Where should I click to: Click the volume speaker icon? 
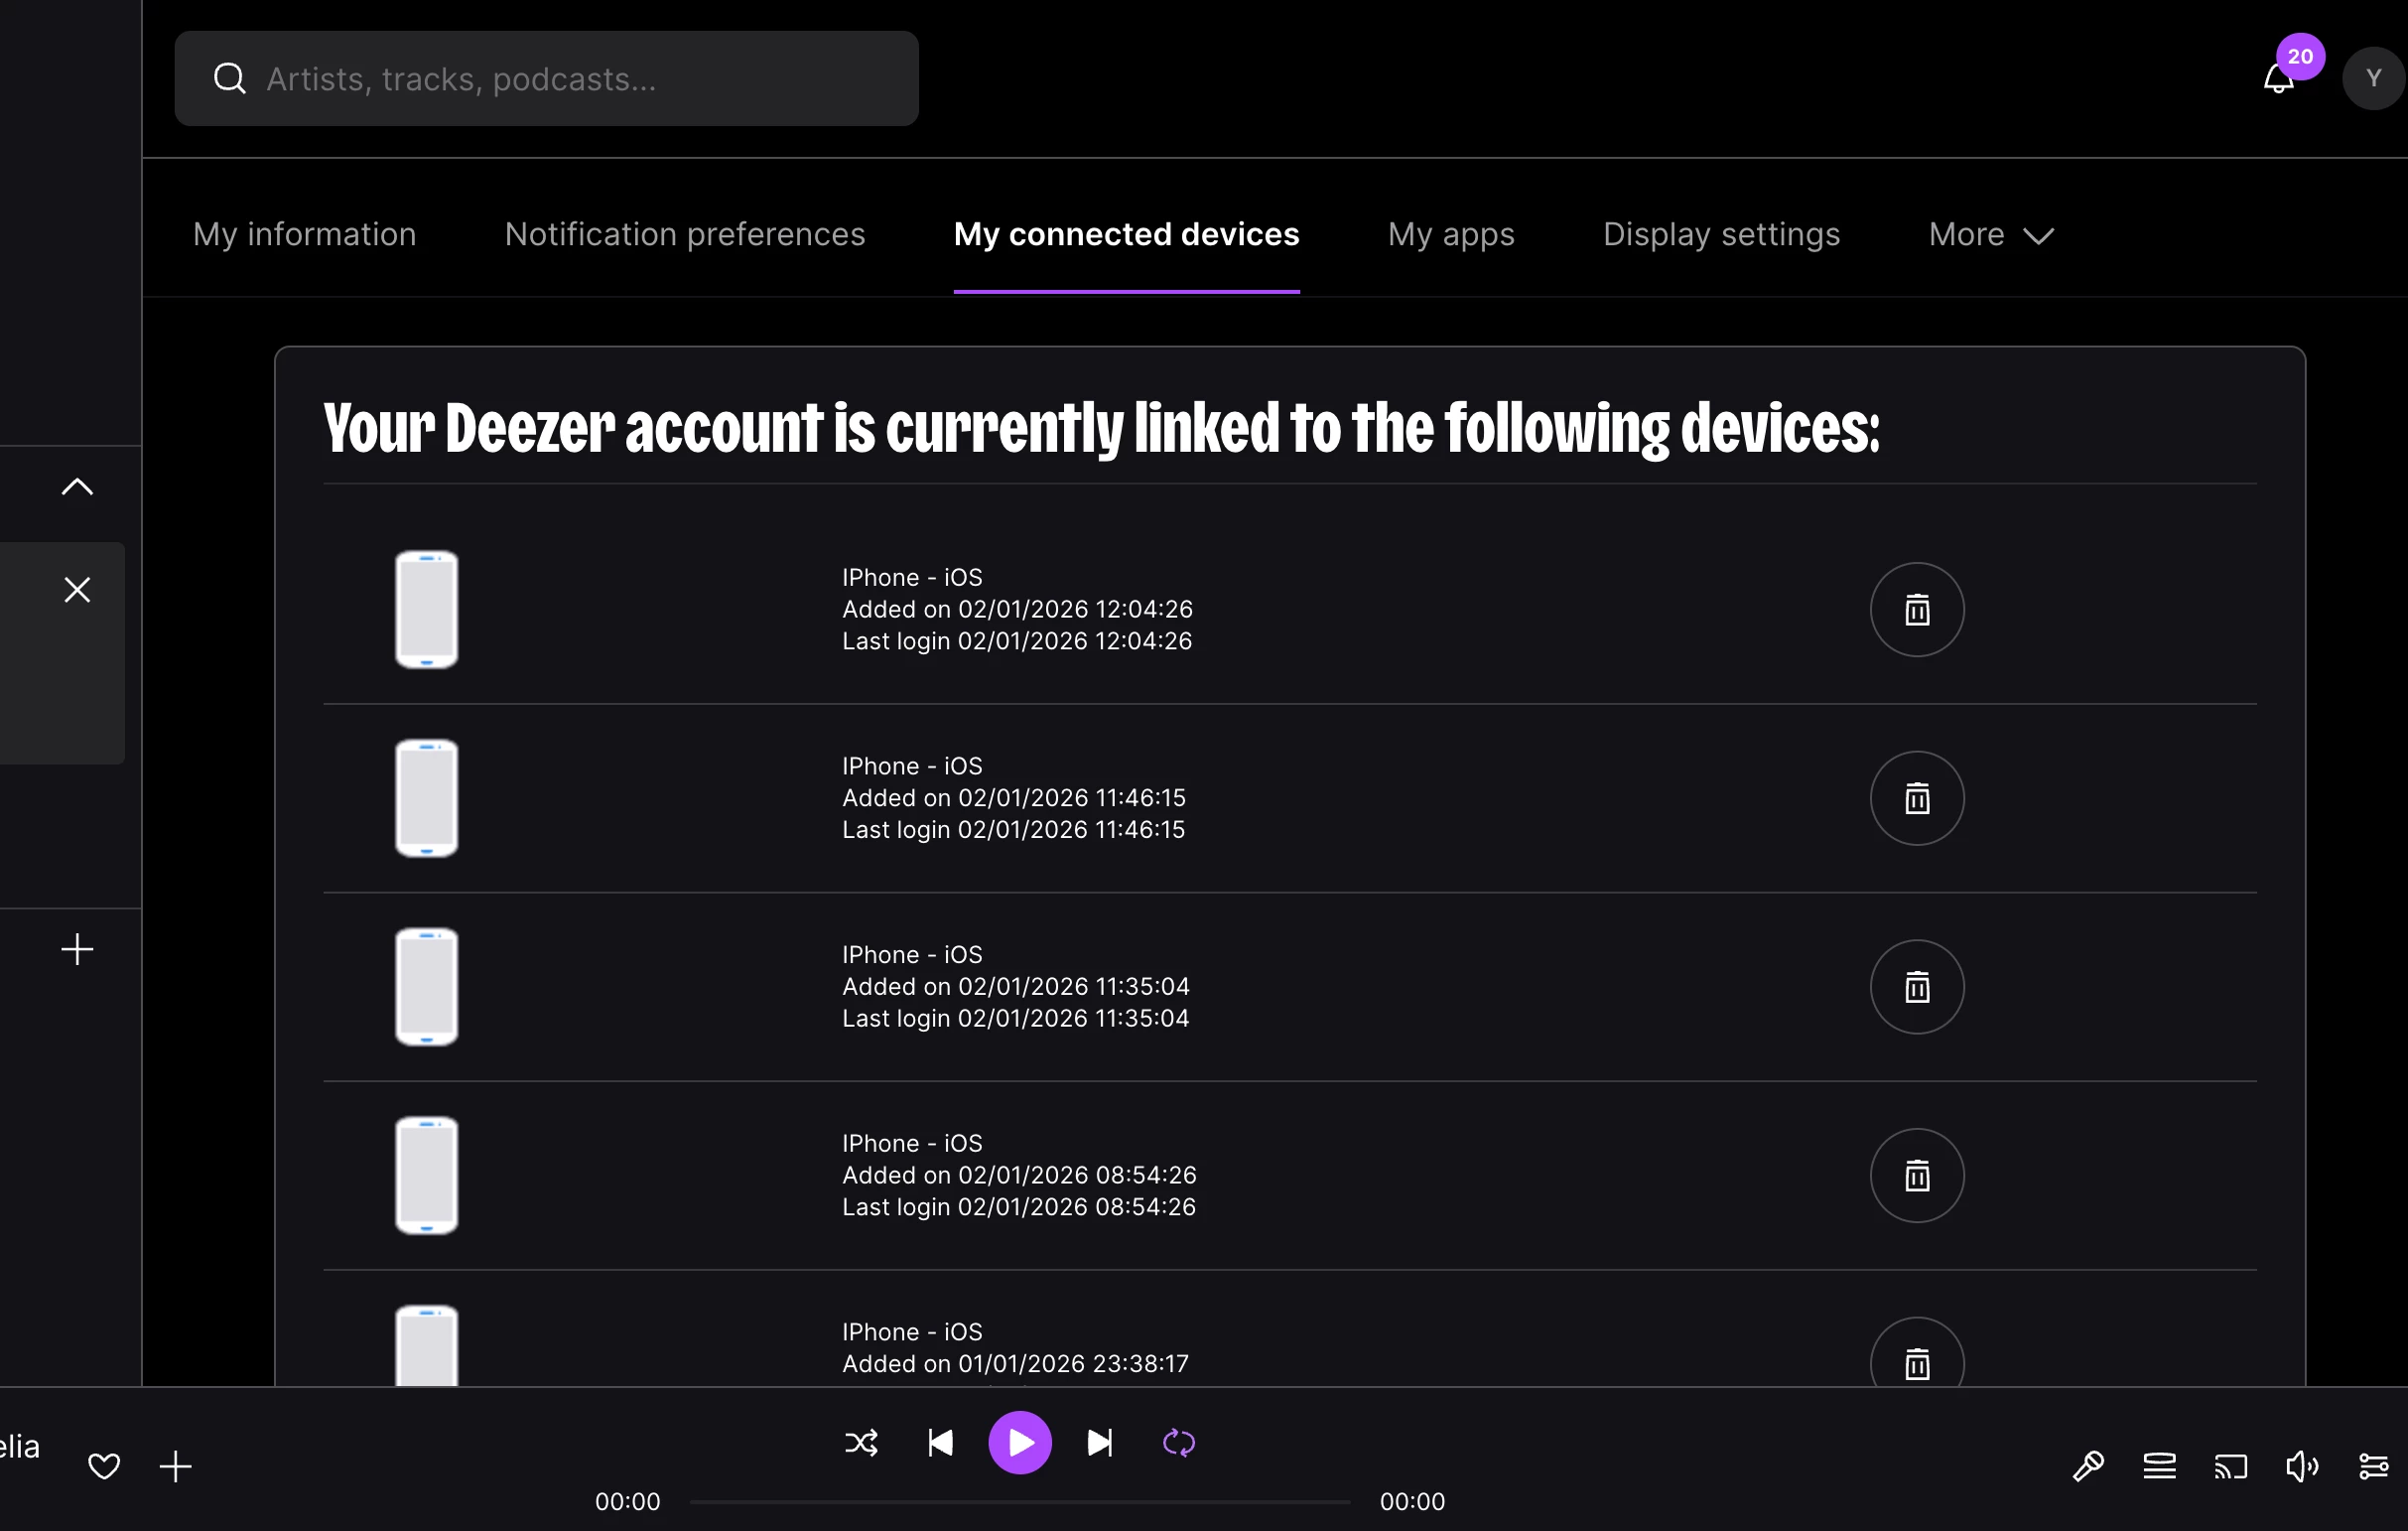(x=2301, y=1466)
